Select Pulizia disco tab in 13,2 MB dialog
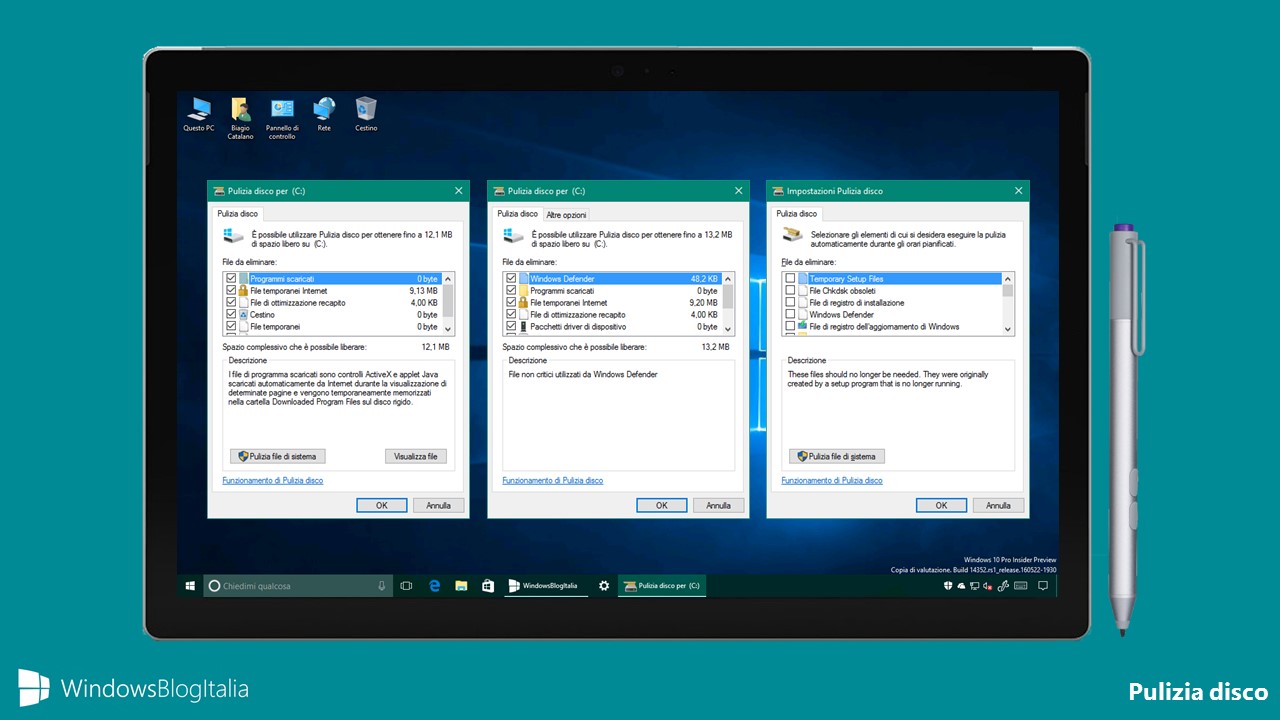The height and width of the screenshot is (720, 1280). [517, 214]
